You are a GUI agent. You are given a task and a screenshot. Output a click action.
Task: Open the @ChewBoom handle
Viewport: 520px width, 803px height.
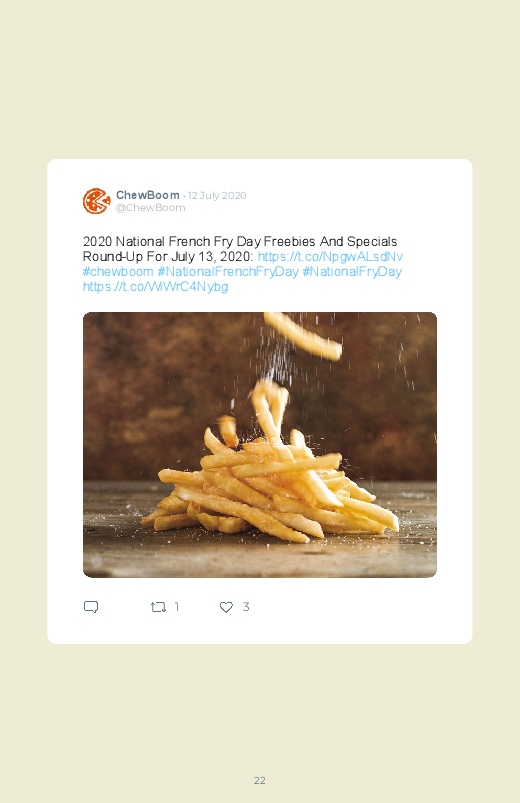151,207
